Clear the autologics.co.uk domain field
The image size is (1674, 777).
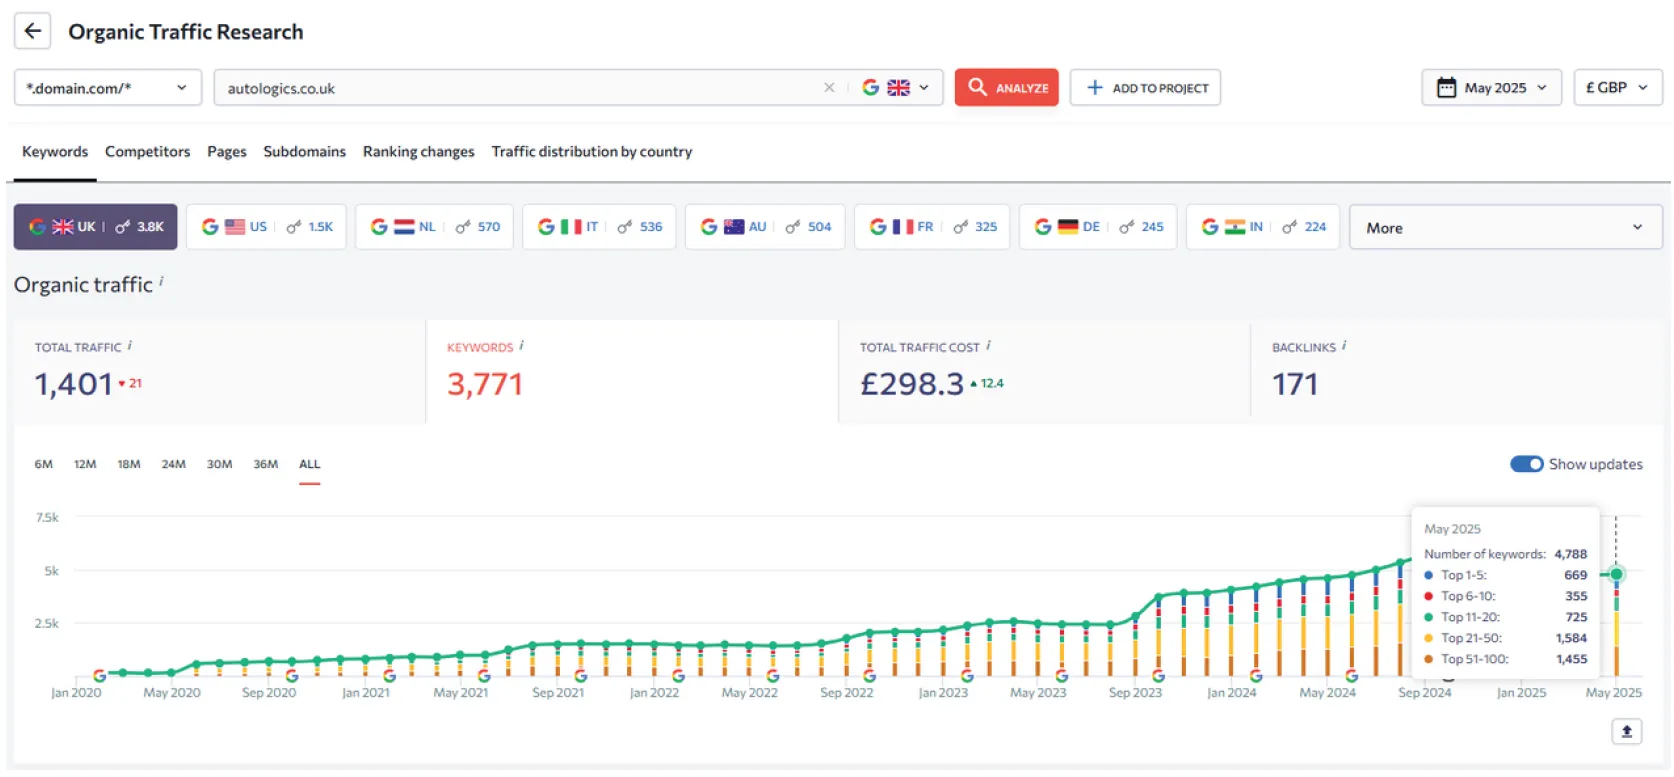click(x=829, y=88)
